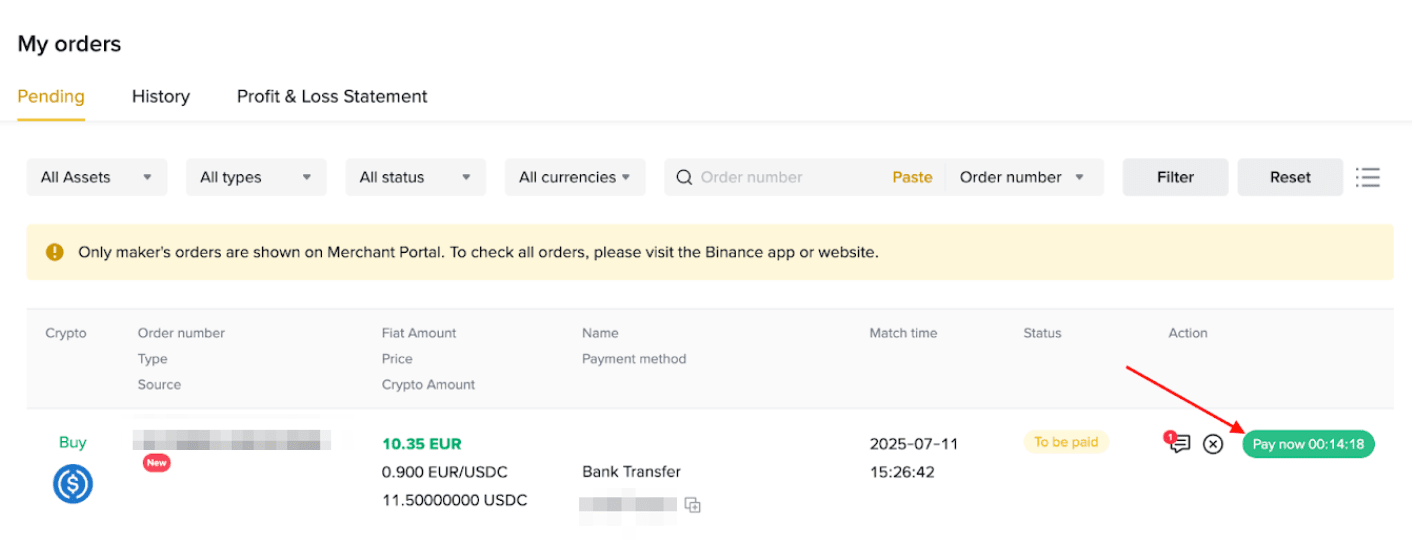Open the All Assets dropdown
This screenshot has width=1412, height=540.
pyautogui.click(x=97, y=177)
